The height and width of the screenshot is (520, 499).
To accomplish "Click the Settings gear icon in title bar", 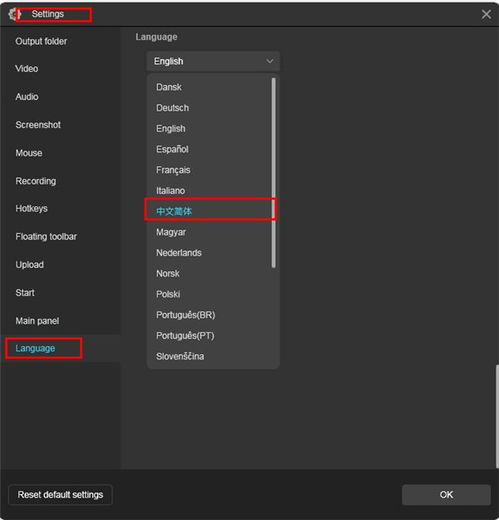I will 14,14.
